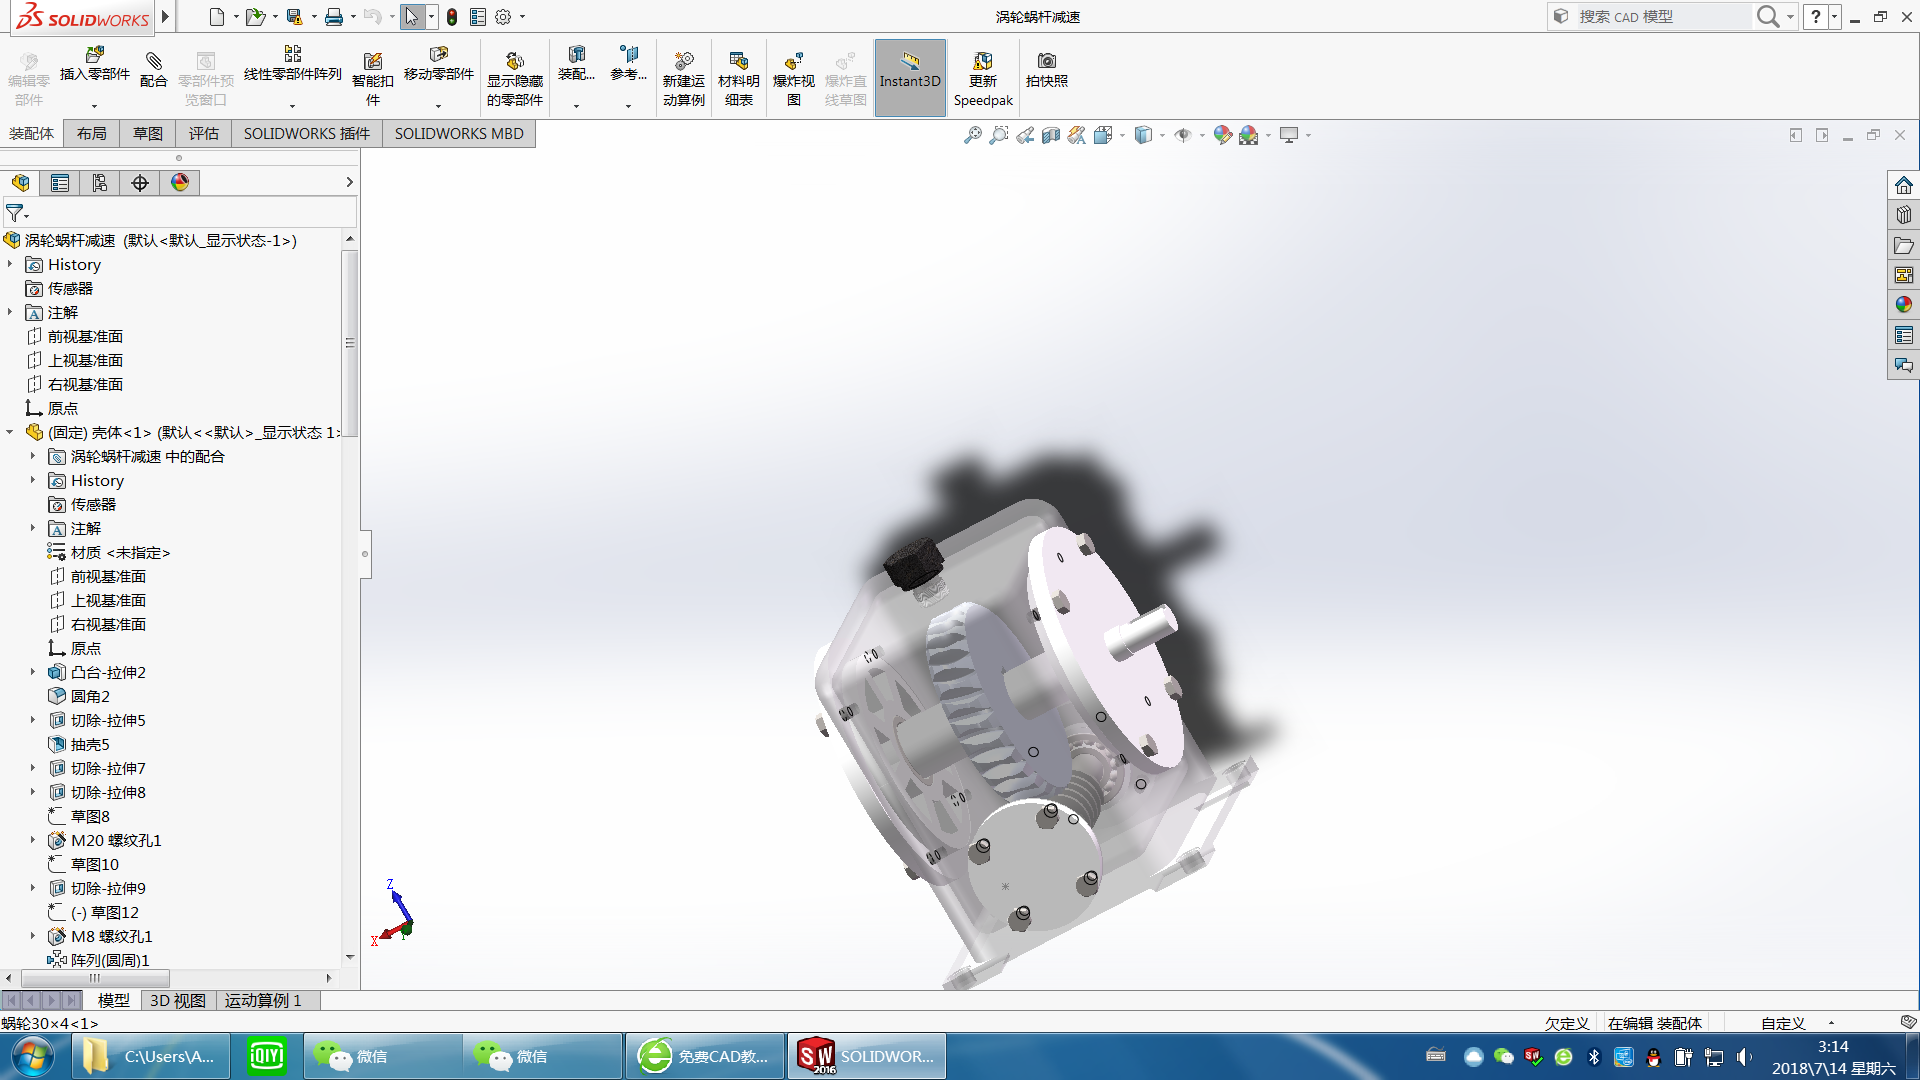Open the Linear Component Pattern dropdown arrow
Viewport: 1920px width, 1080px height.
pyautogui.click(x=292, y=105)
